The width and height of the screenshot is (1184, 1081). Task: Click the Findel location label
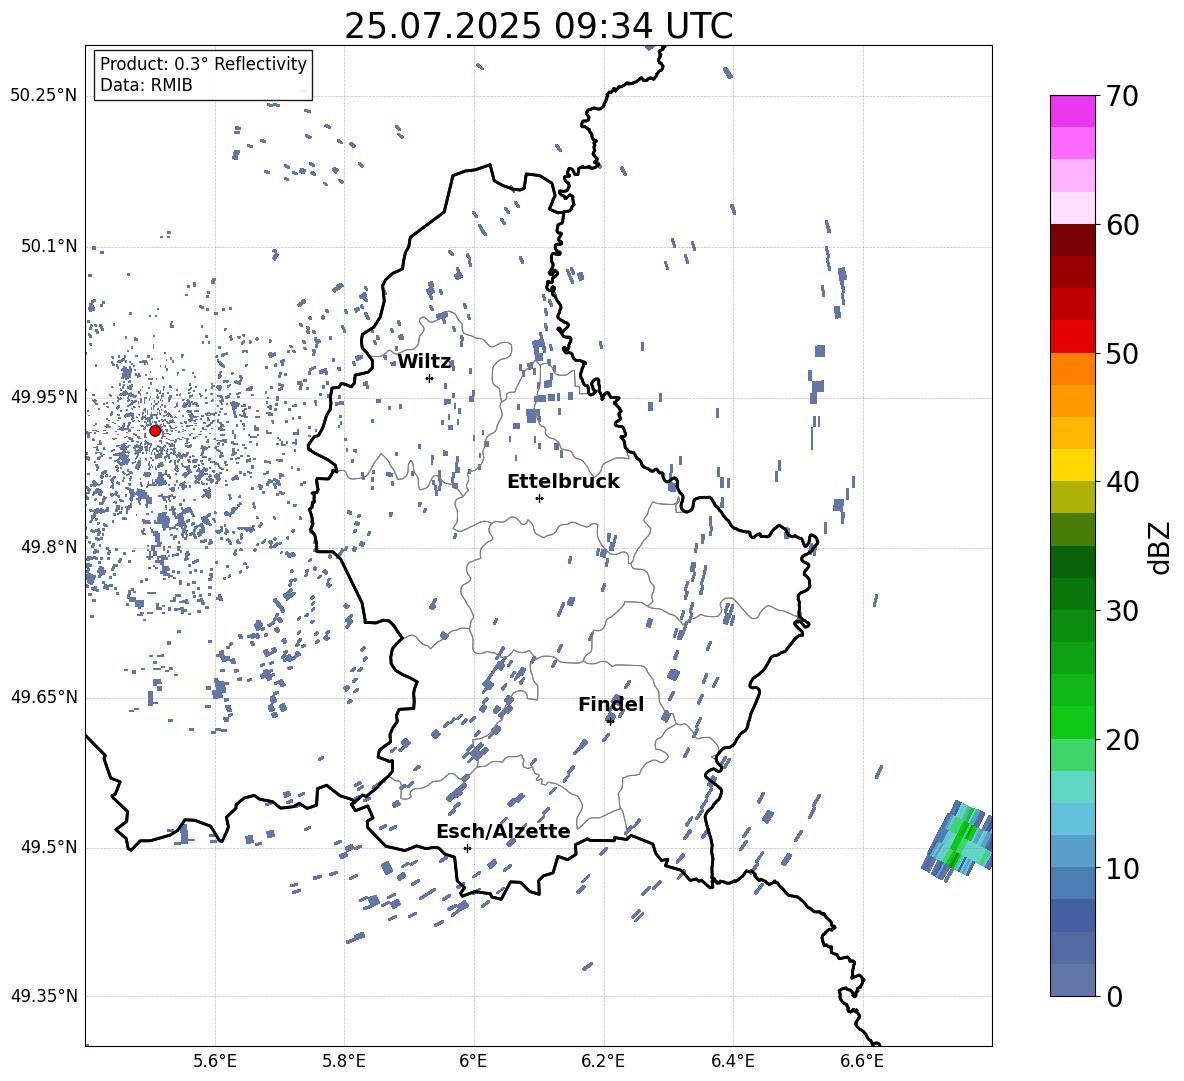(x=611, y=704)
